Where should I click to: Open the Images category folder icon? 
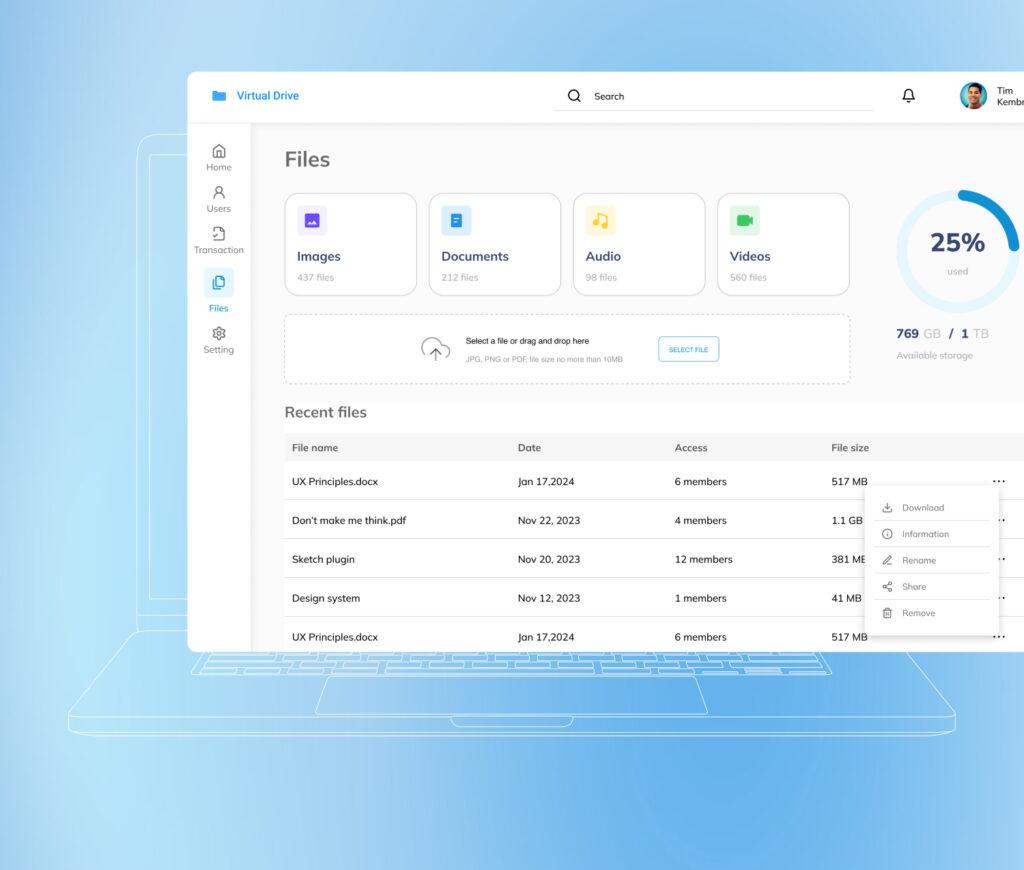pos(312,219)
